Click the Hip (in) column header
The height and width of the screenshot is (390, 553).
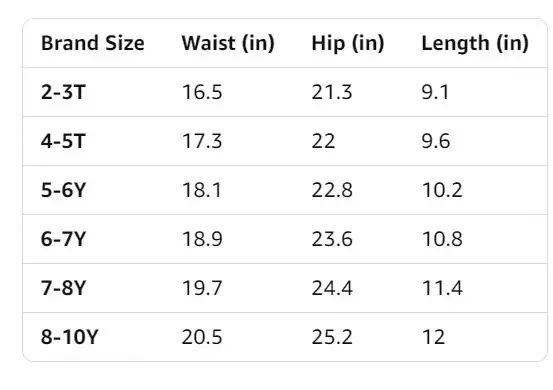tap(348, 44)
